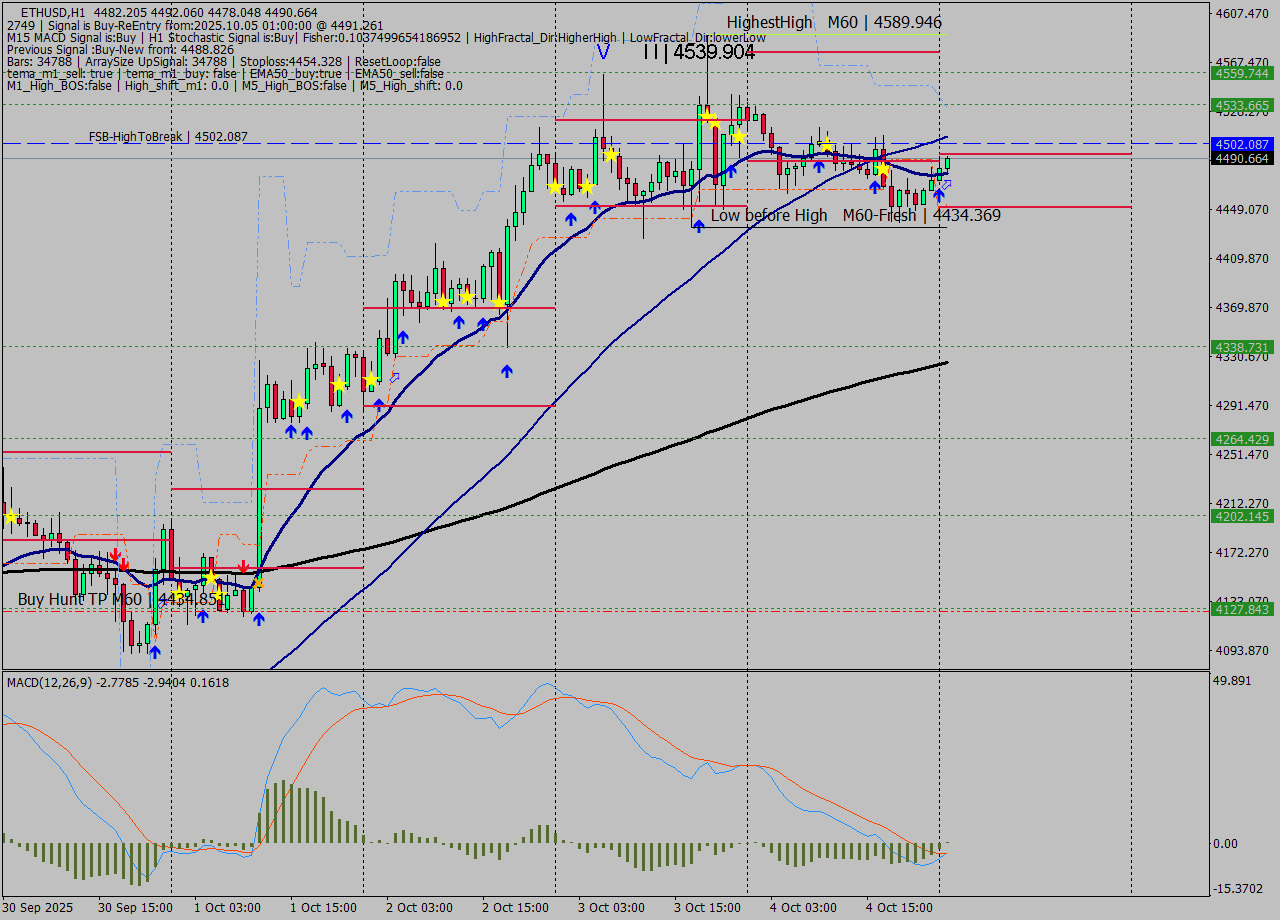Click the blue up arrow below the 30 Sep lowest candle
Image resolution: width=1280 pixels, height=920 pixels.
[154, 652]
